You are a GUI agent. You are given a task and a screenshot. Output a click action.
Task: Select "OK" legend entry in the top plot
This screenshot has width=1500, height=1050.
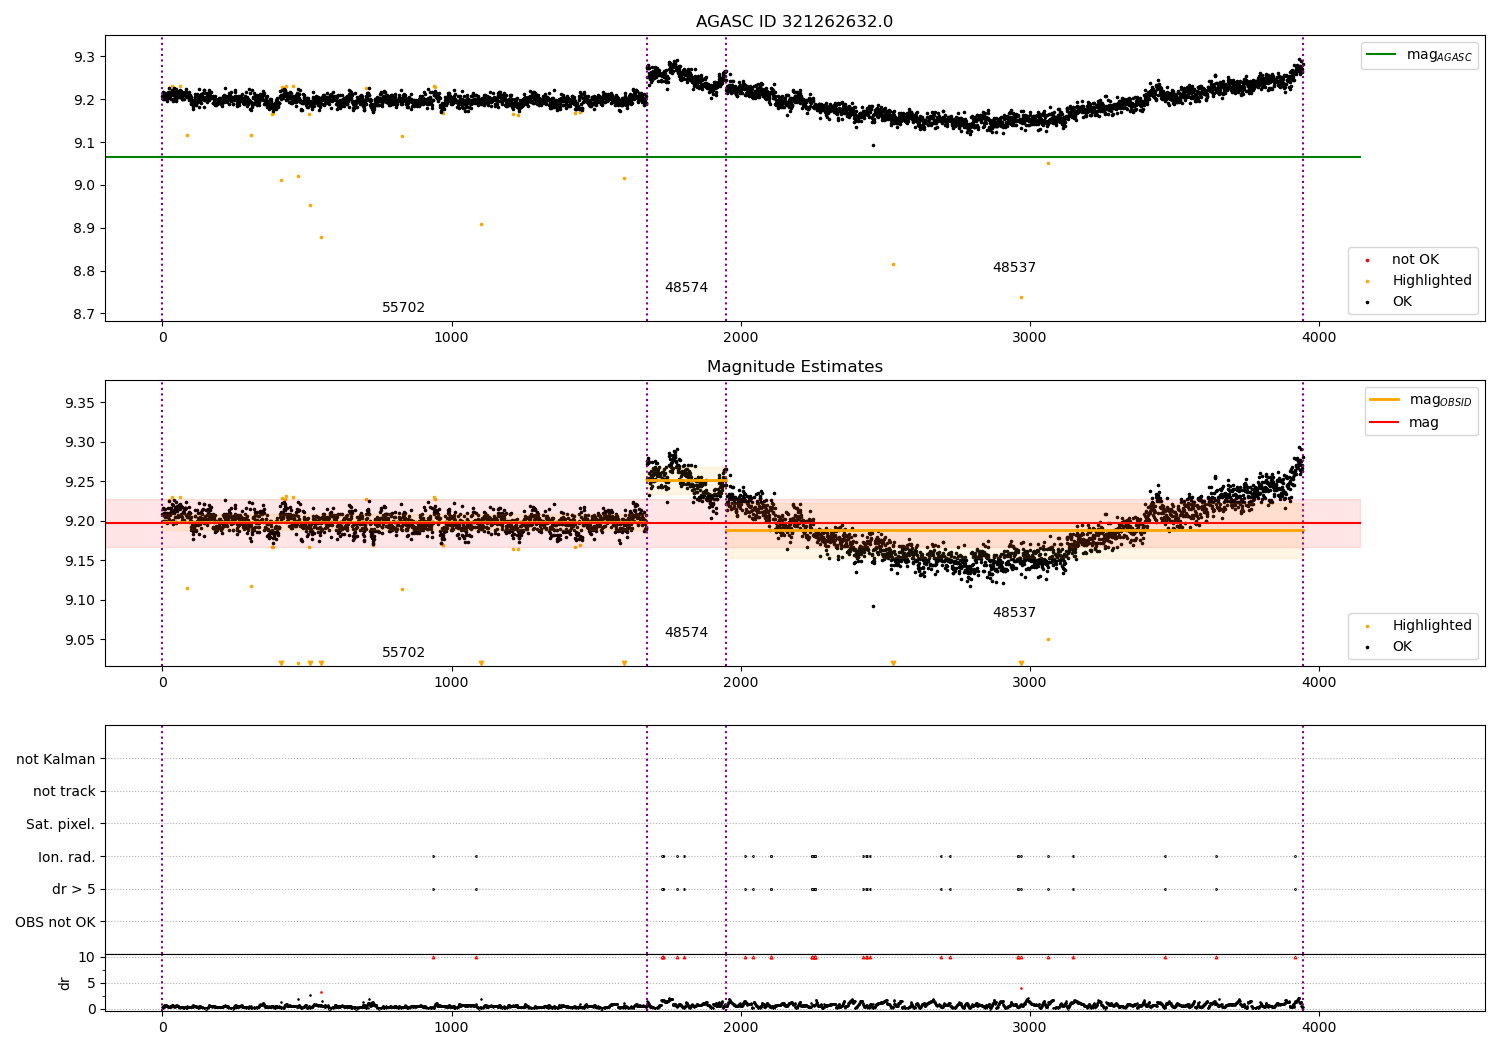pos(1401,302)
